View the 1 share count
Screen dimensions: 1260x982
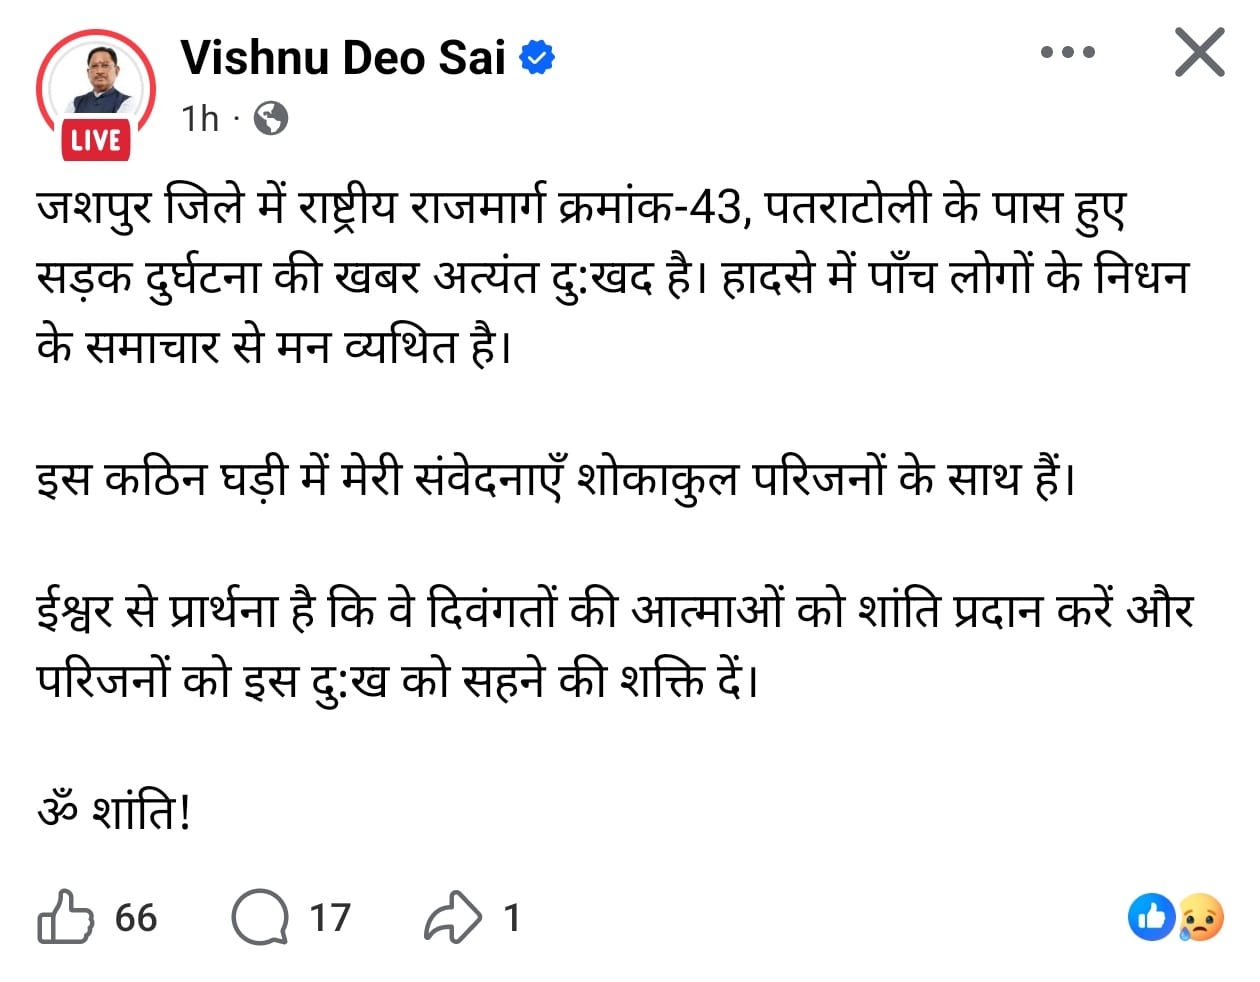pos(511,917)
